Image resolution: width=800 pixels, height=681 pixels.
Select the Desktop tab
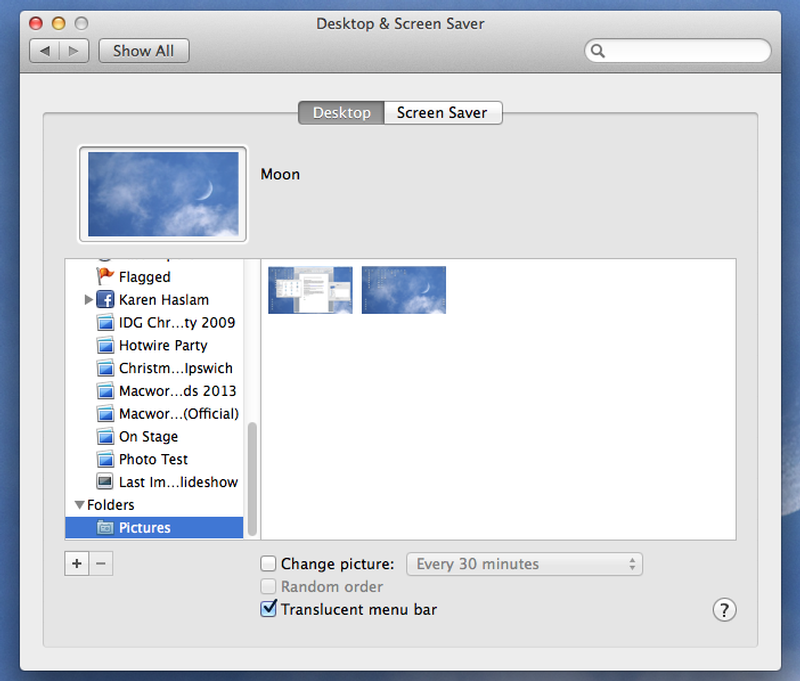point(341,113)
